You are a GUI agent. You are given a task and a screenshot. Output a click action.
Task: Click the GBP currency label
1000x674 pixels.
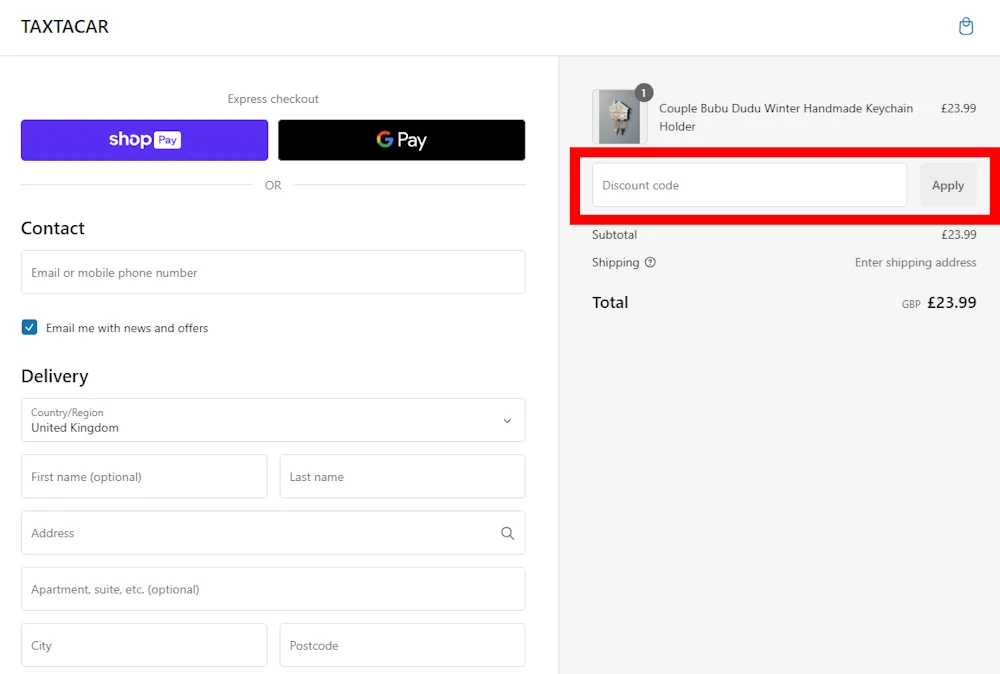point(911,305)
